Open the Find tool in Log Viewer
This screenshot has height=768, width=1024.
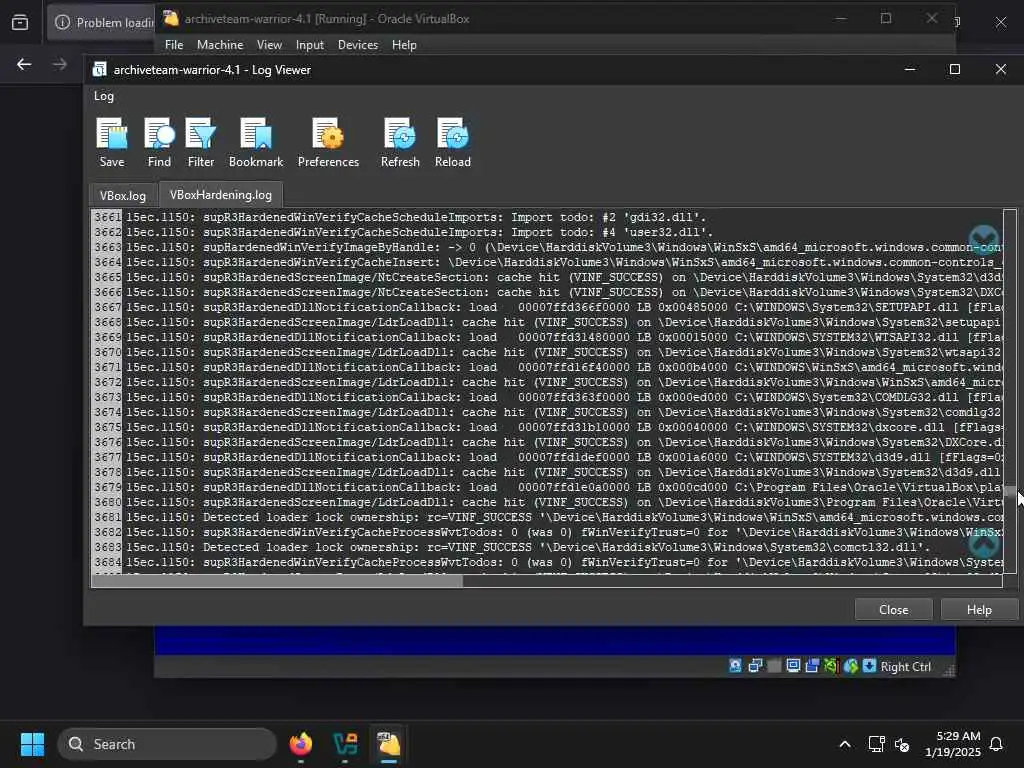159,142
